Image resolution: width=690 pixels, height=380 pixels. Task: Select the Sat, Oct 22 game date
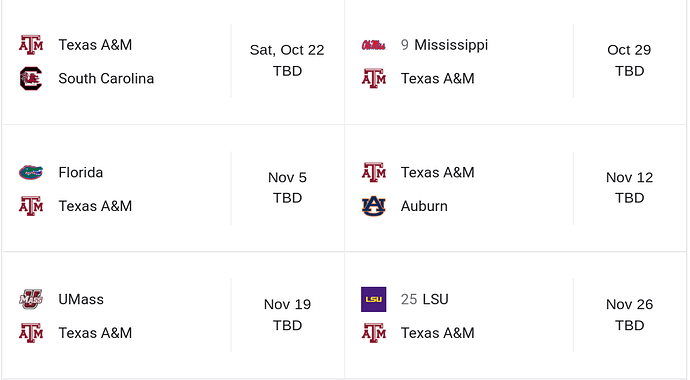(287, 50)
